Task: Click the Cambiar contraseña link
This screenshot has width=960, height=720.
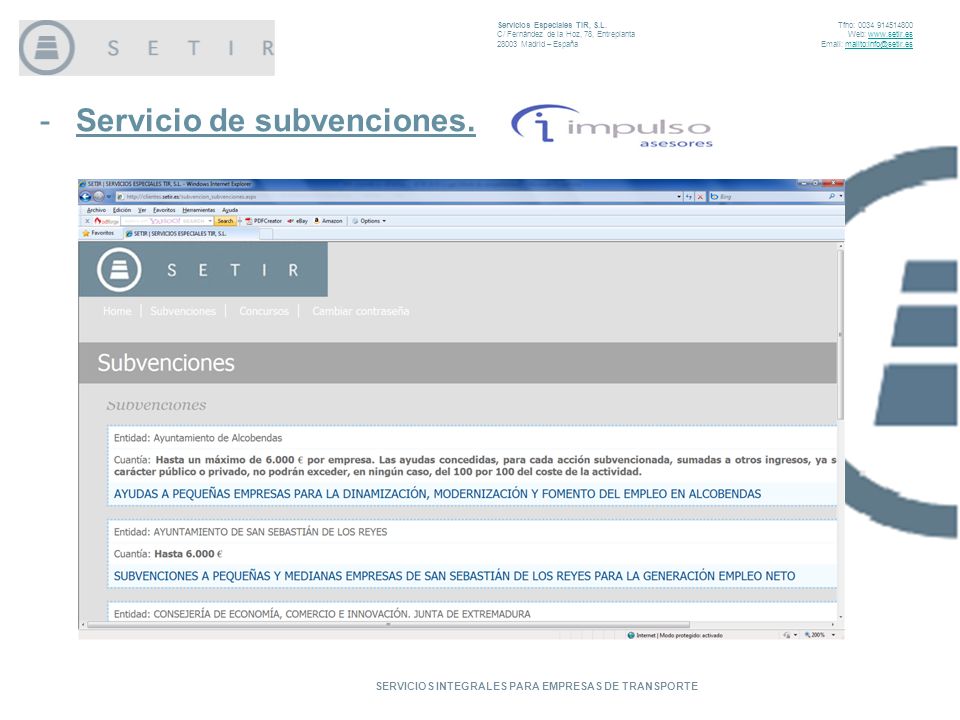Action: 361,311
